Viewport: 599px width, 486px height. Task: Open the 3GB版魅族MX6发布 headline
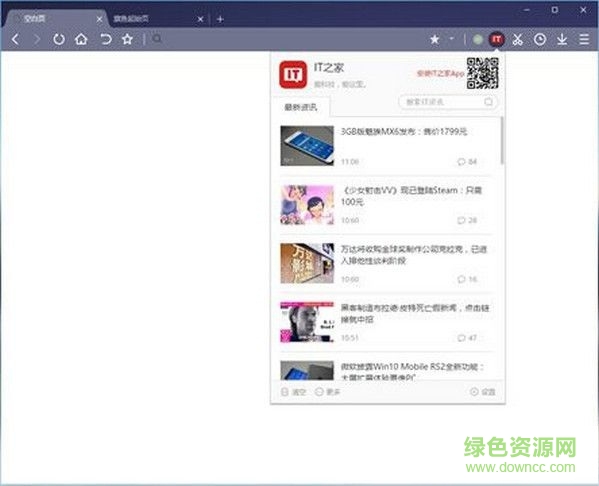click(404, 132)
